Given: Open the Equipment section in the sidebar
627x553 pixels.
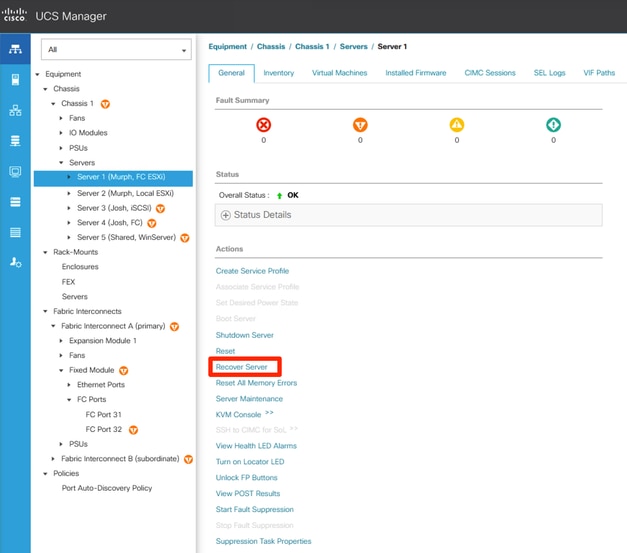Looking at the screenshot, I should click(x=15, y=49).
